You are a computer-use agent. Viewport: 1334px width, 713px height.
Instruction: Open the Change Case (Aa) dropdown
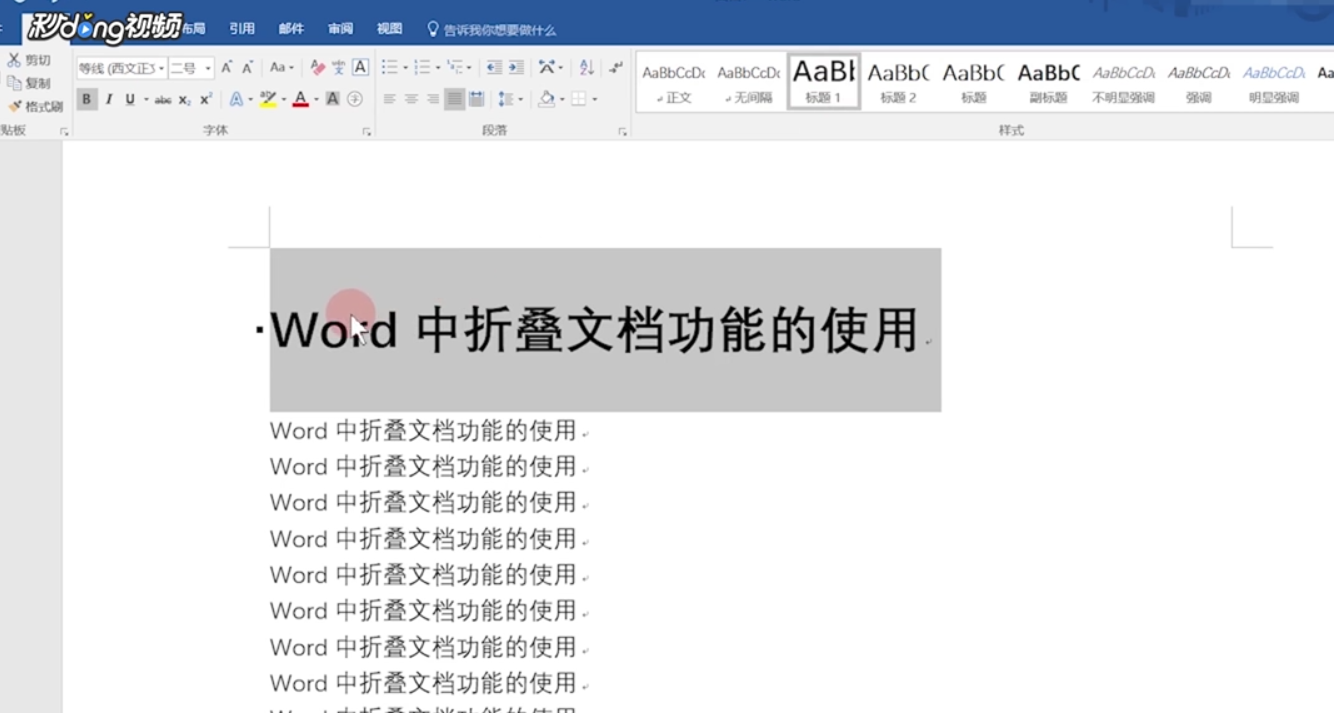point(282,68)
